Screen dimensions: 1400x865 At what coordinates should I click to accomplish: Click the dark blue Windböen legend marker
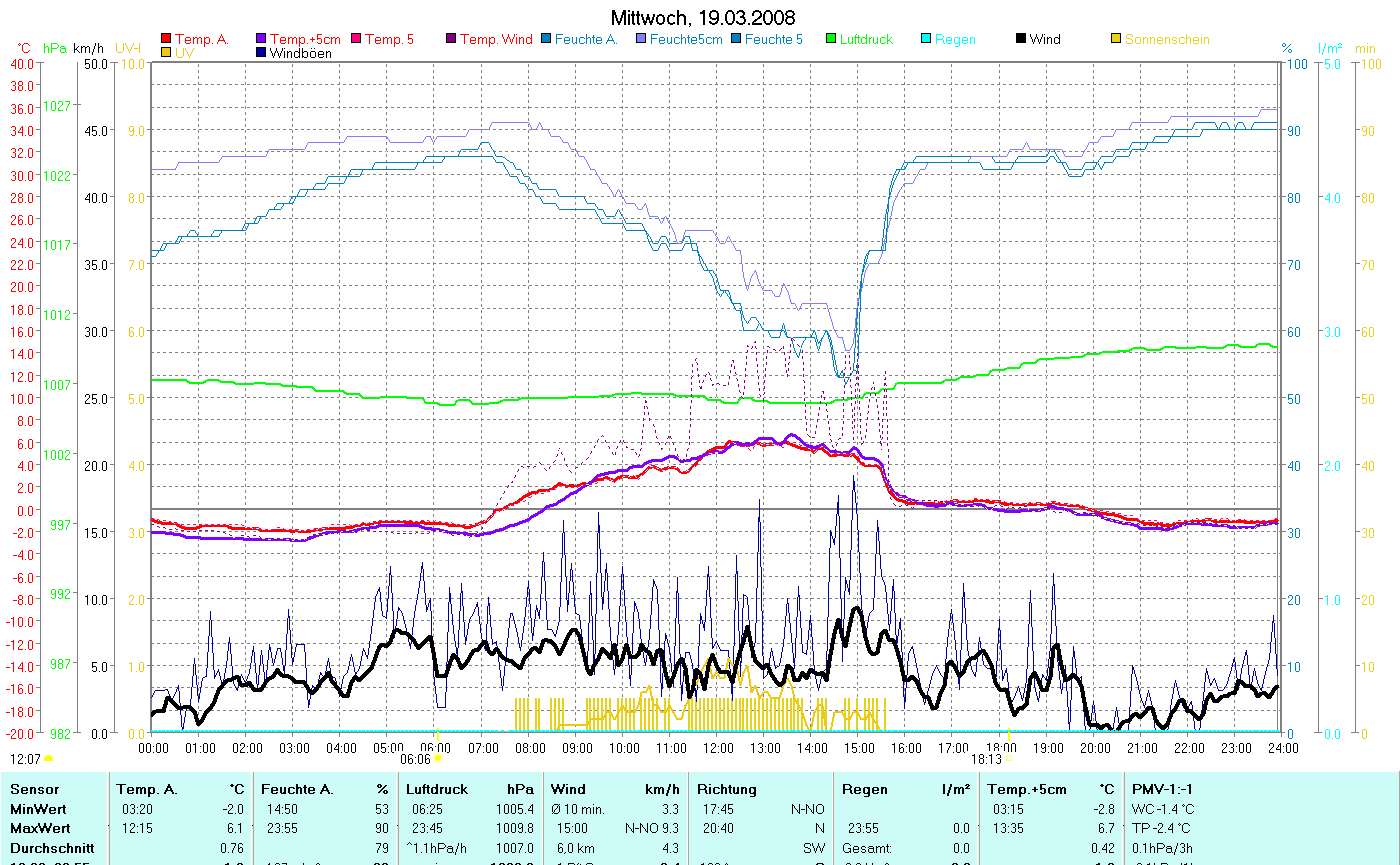[x=261, y=53]
